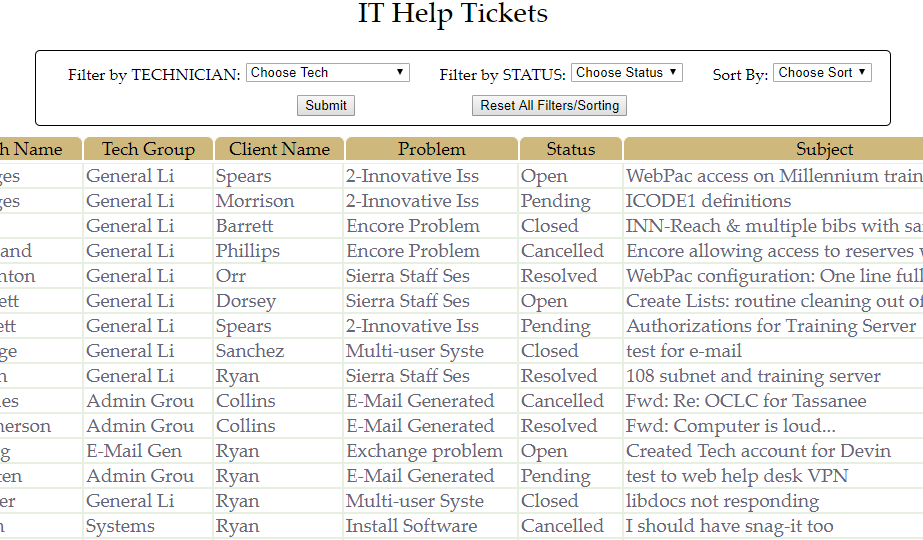923x540 pixels.
Task: Click the Status column header
Action: pyautogui.click(x=571, y=150)
